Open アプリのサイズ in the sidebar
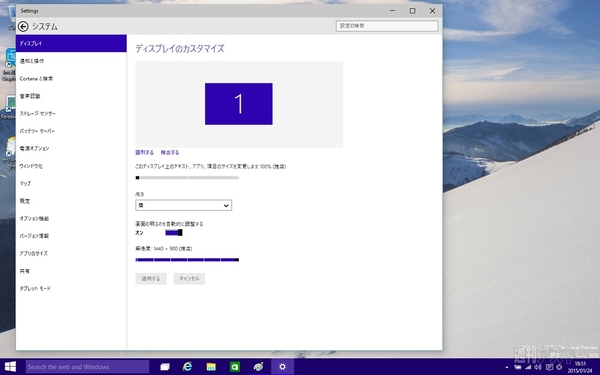Viewport: 600px width, 375px height. (71, 253)
